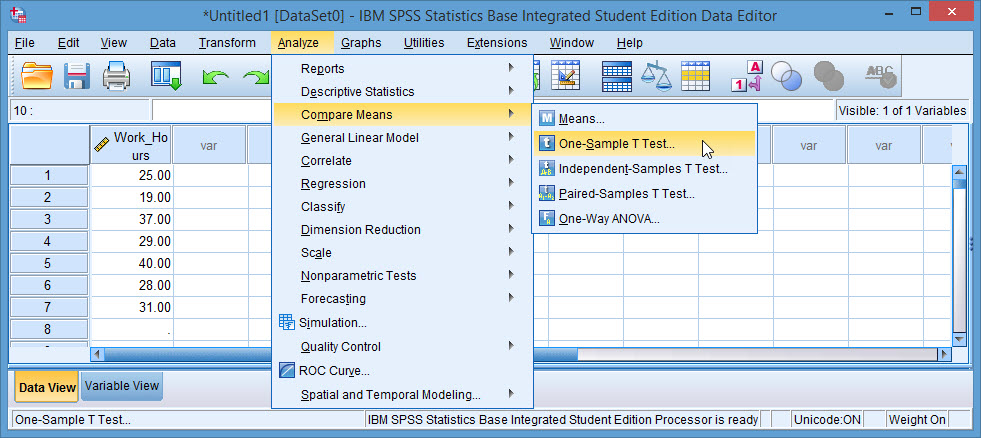
Task: Open the Window menu
Action: click(571, 43)
